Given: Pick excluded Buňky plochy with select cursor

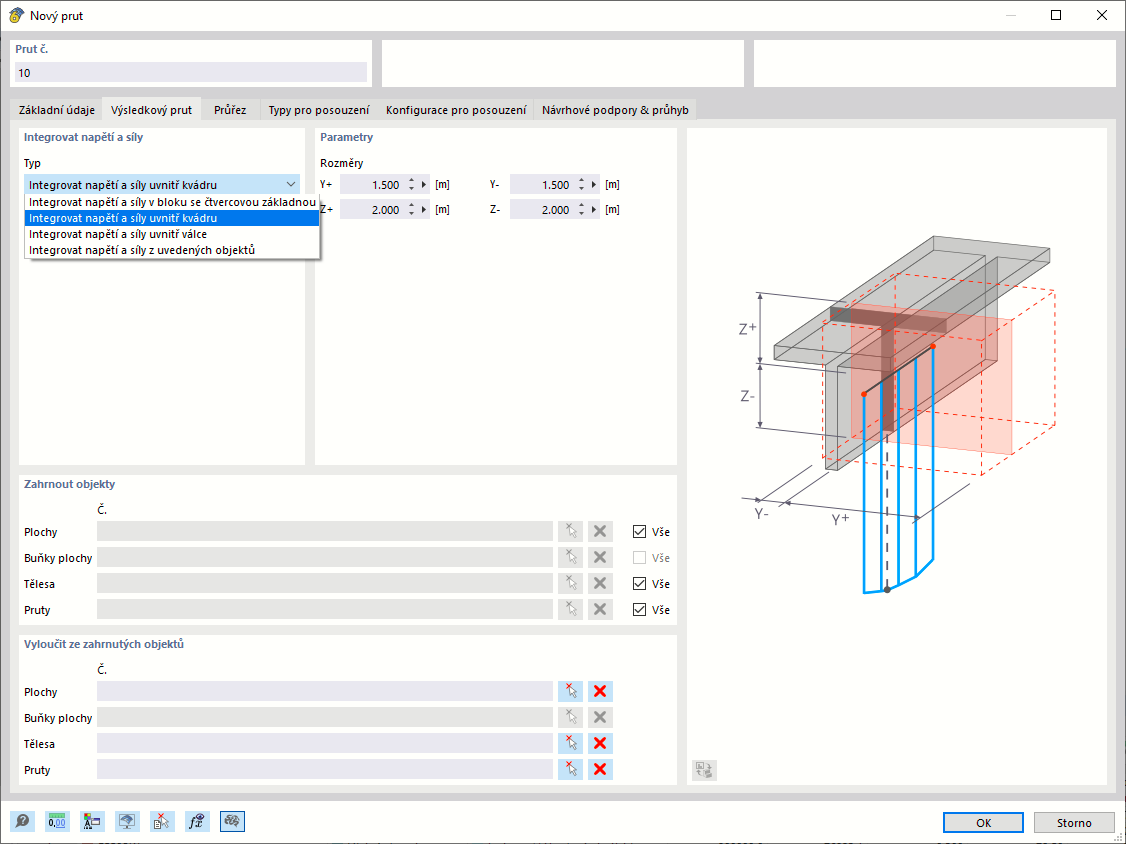Looking at the screenshot, I should (x=571, y=718).
